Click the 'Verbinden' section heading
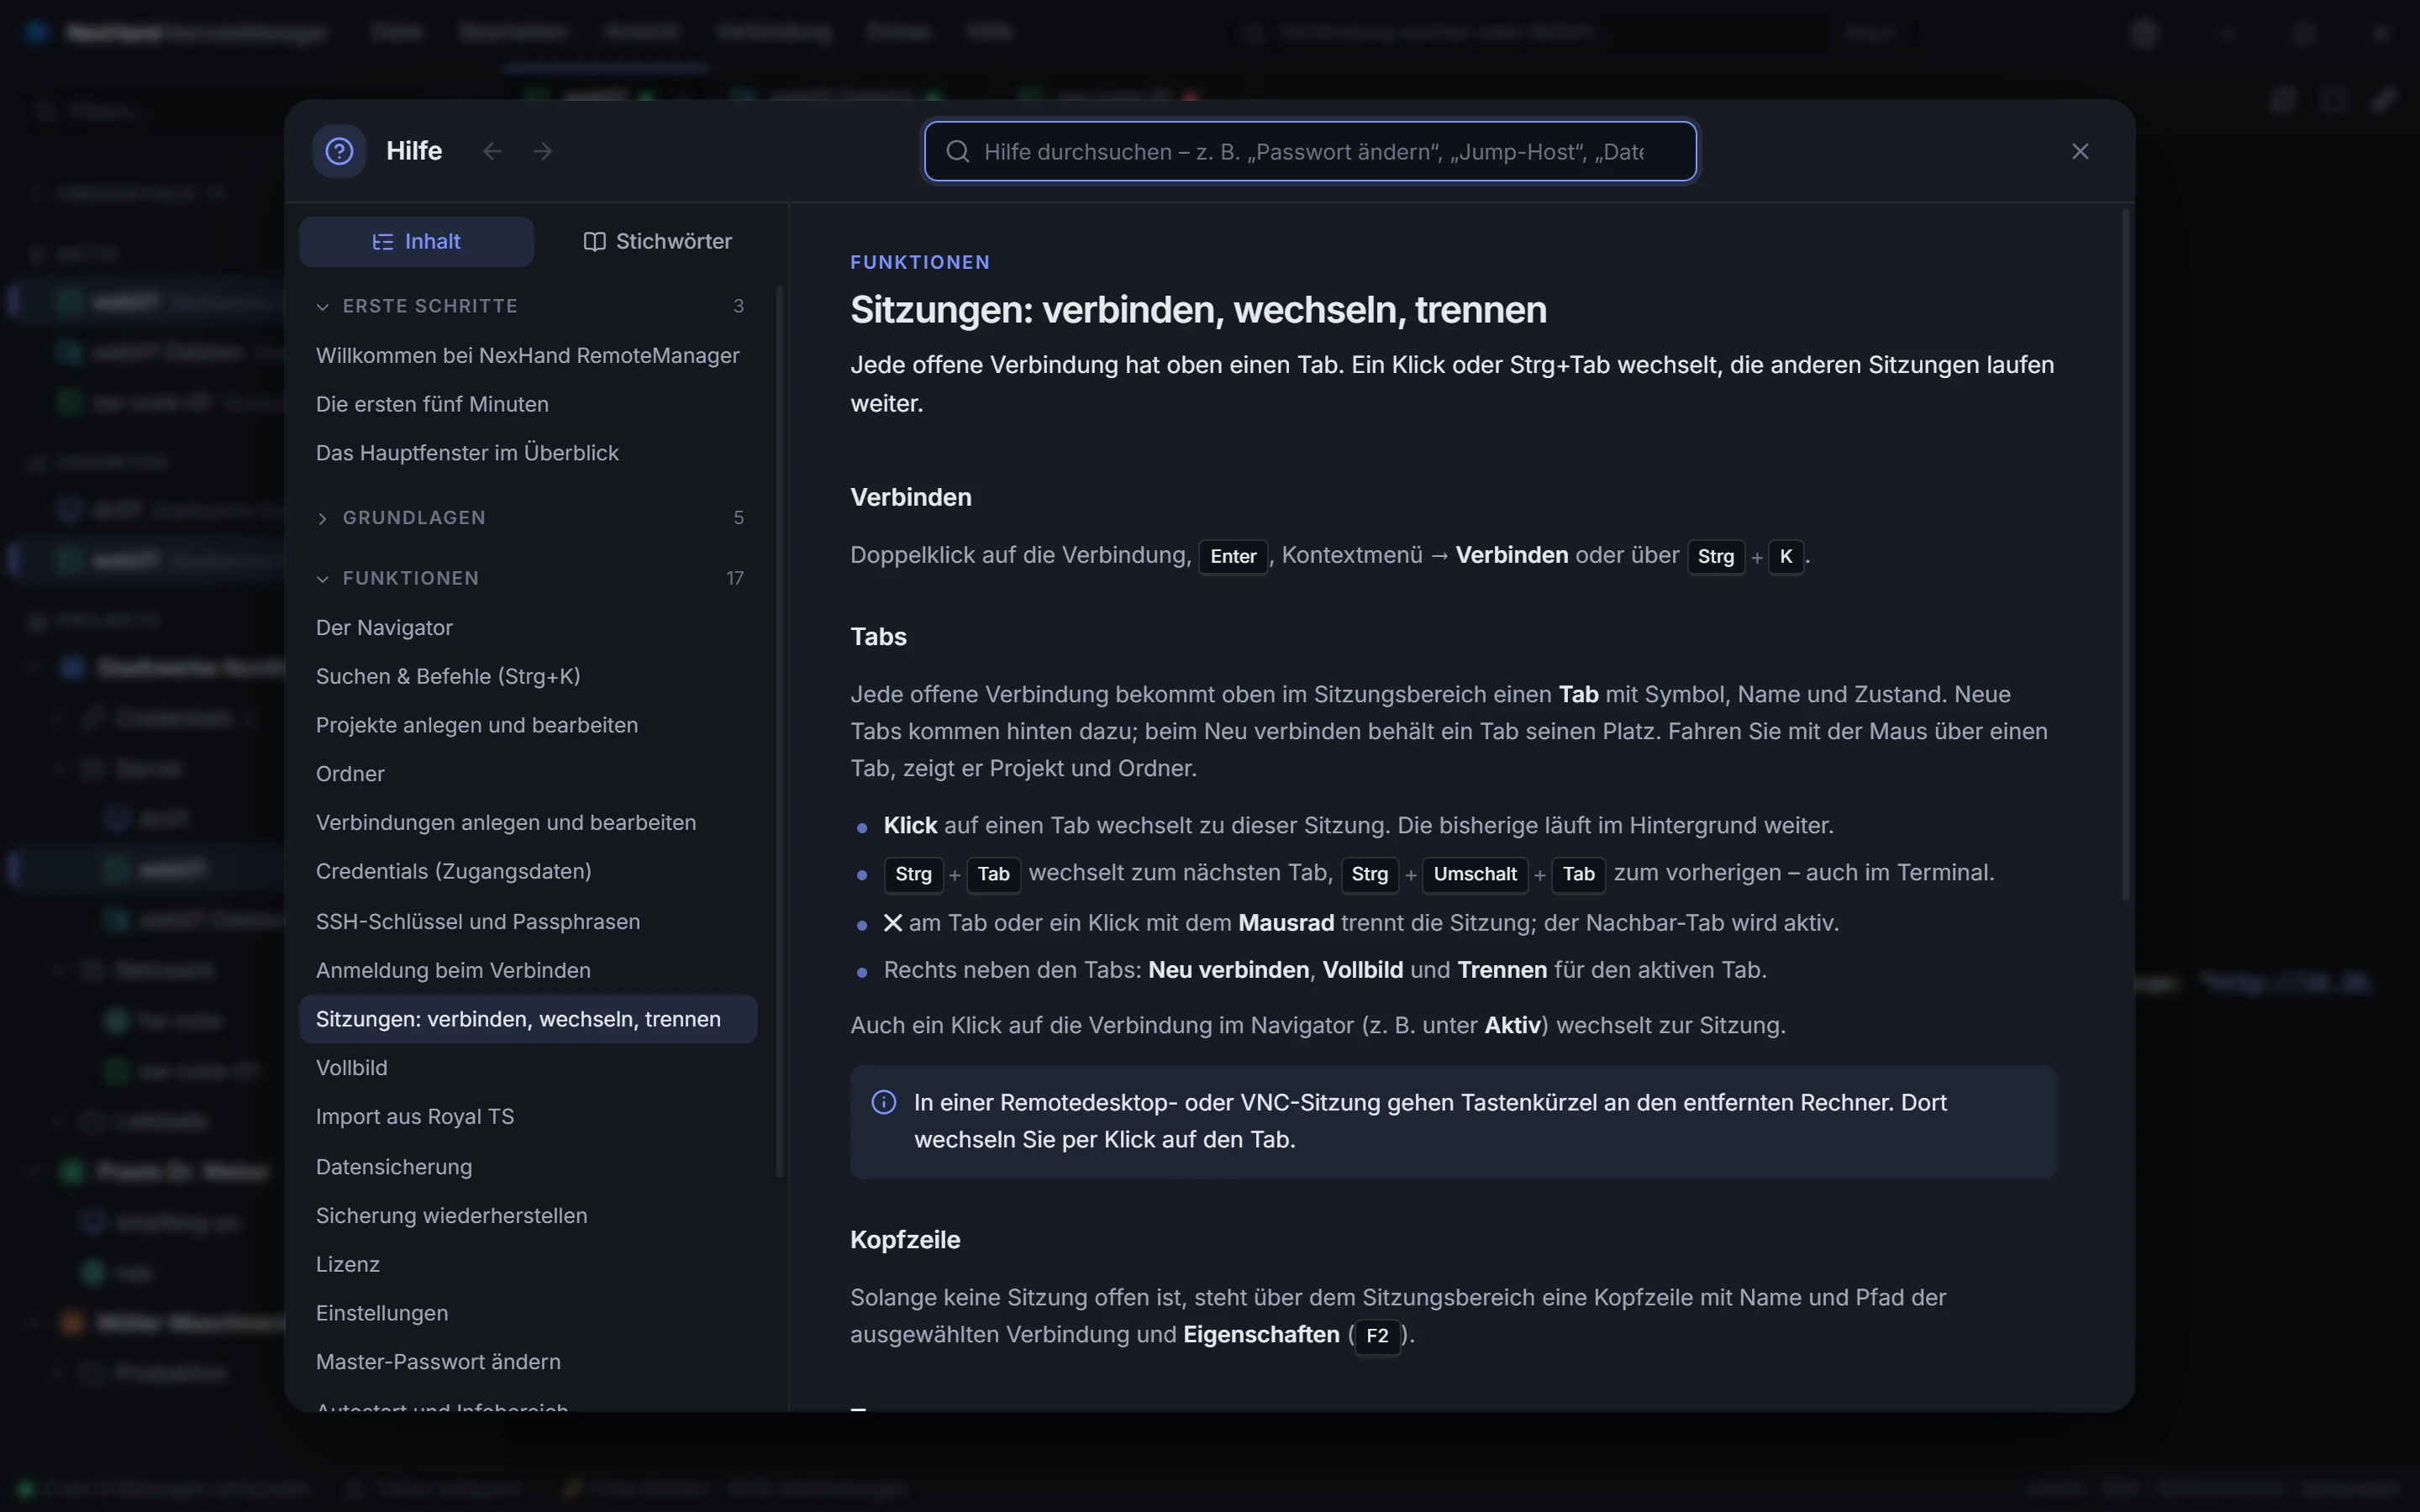Viewport: 2420px width, 1512px height. 911,497
